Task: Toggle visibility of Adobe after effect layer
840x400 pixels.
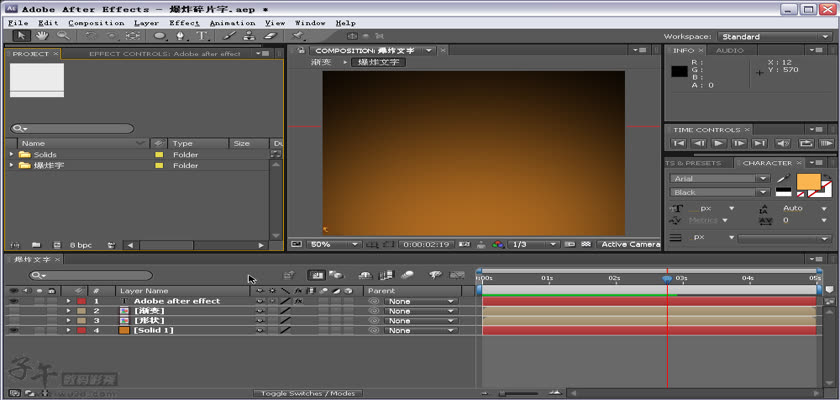Action: [x=13, y=301]
